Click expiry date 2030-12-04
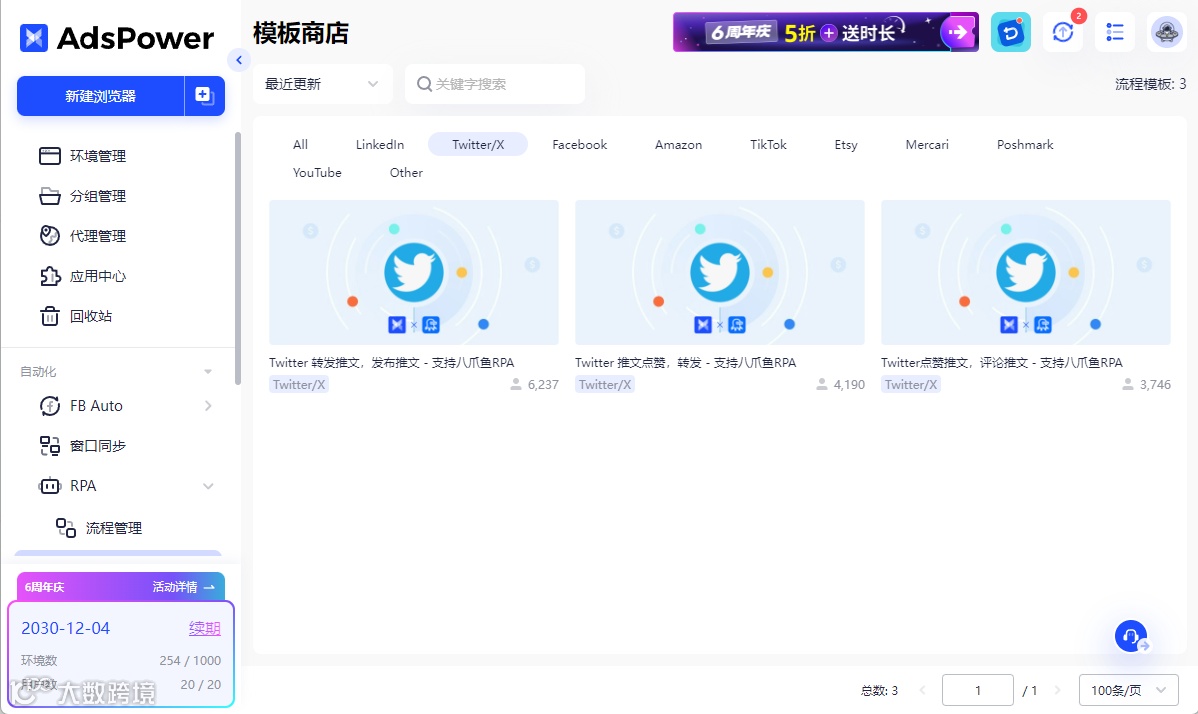Screen dimensions: 1198x714 point(66,628)
